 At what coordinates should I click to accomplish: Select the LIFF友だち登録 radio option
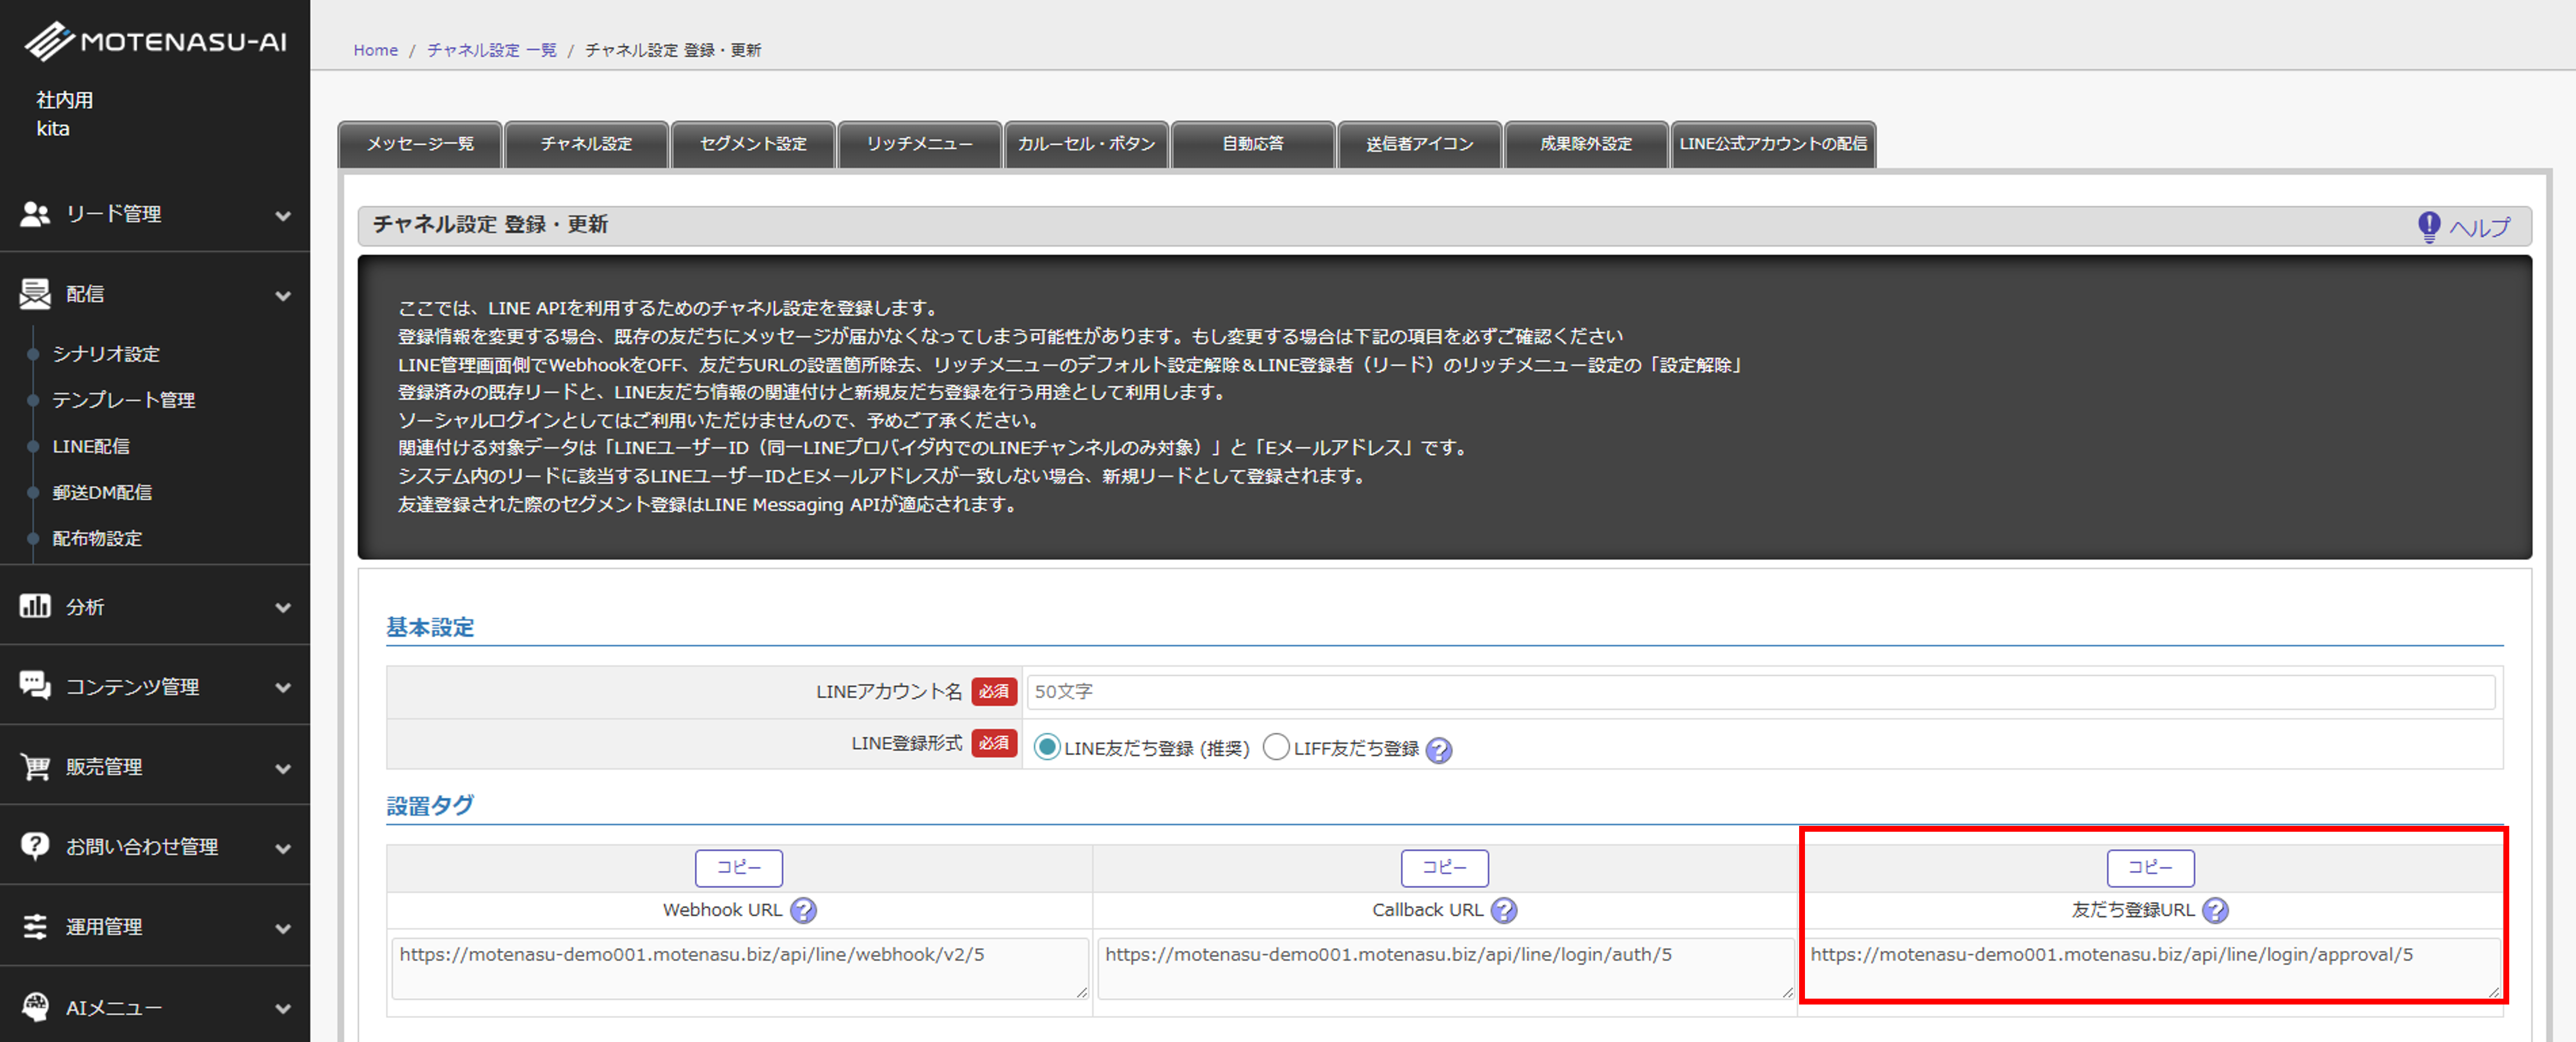(x=1275, y=748)
